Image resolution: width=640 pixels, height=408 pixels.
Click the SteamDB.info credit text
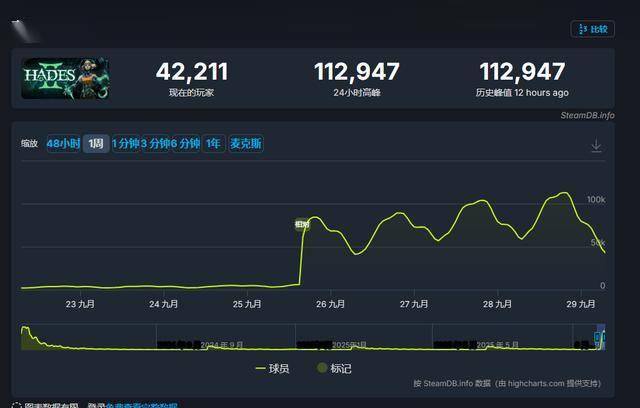(x=587, y=115)
